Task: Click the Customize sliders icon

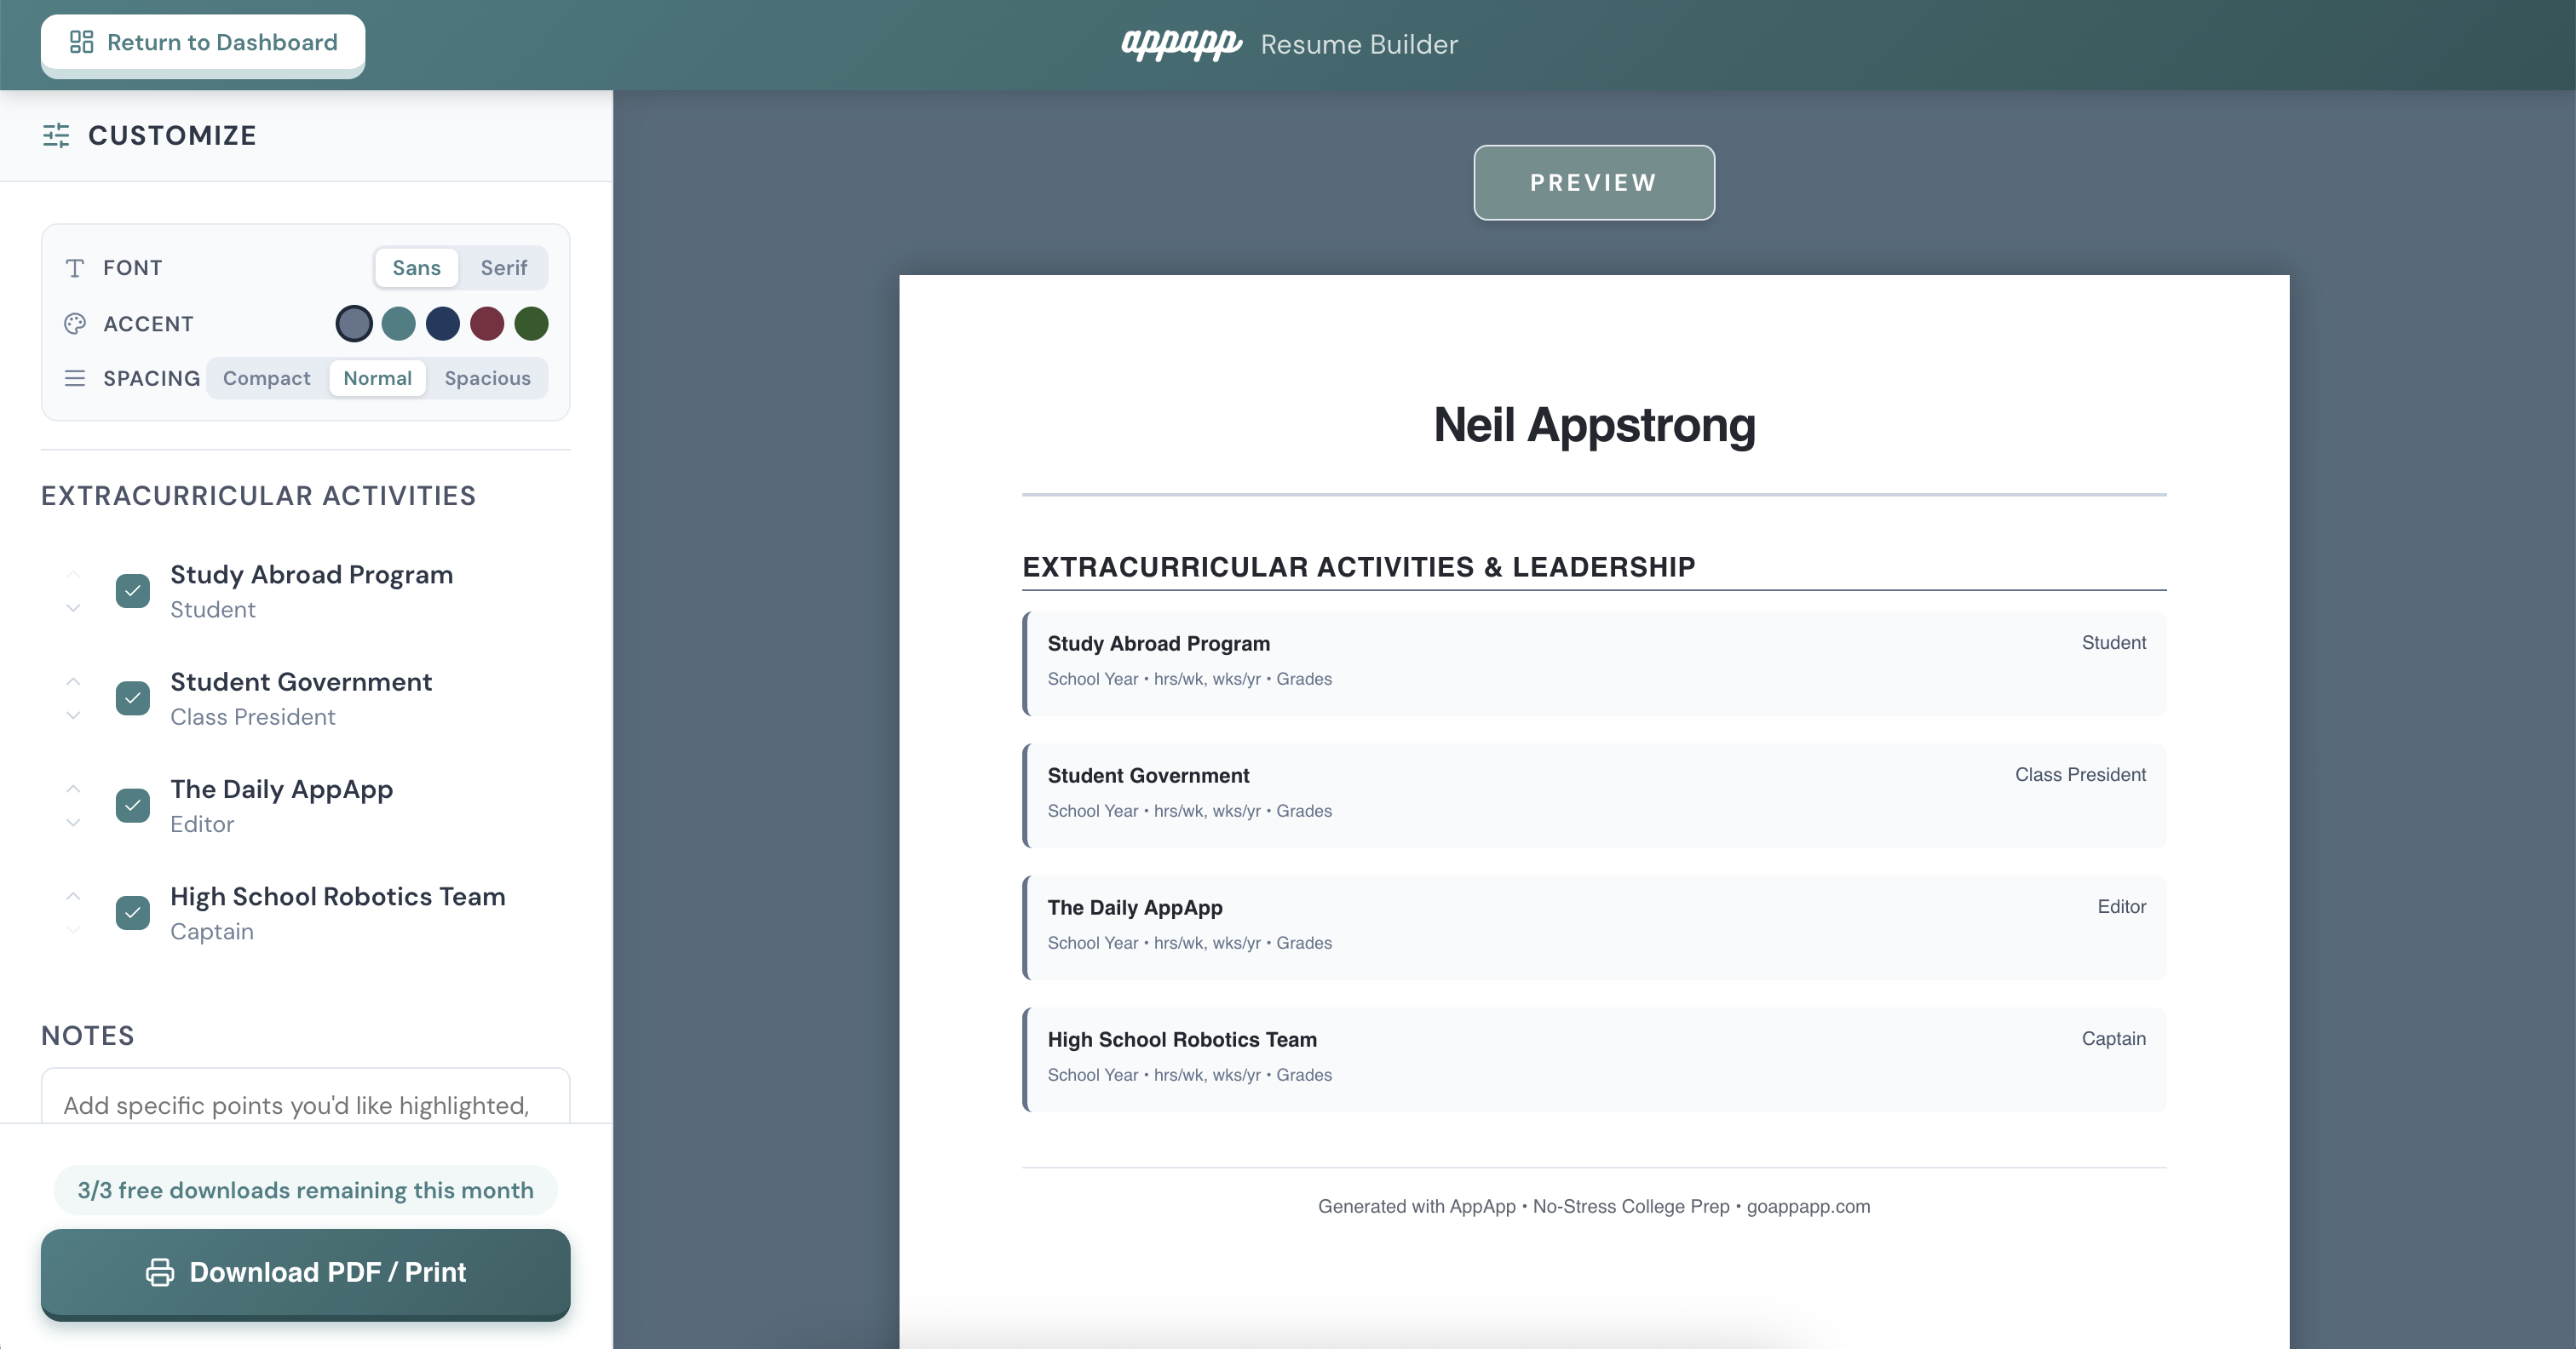Action: [56, 135]
